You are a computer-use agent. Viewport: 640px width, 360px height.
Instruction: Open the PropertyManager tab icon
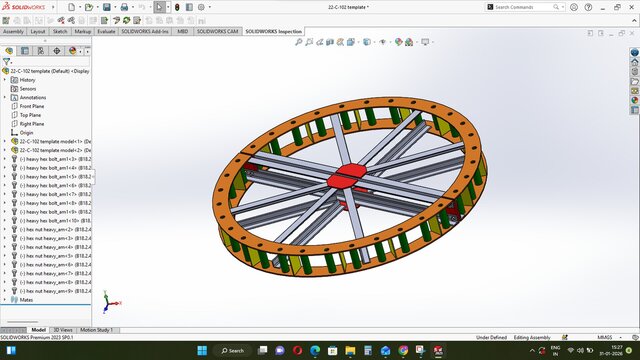click(25, 51)
